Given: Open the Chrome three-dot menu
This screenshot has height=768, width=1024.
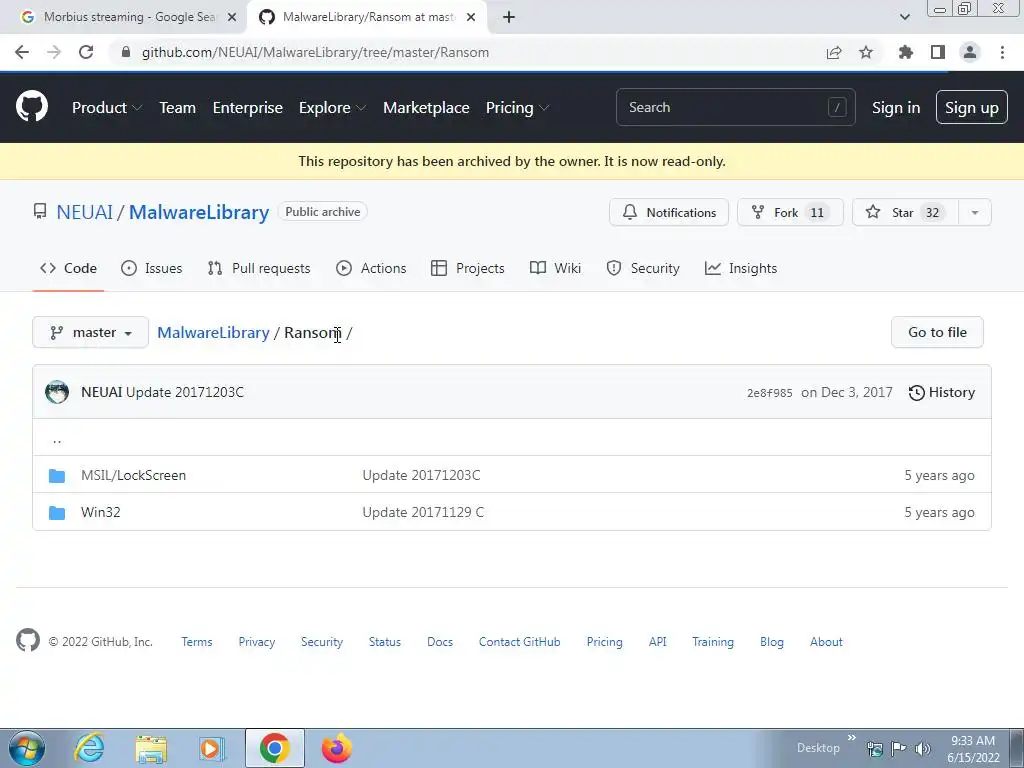Looking at the screenshot, I should 1002,52.
